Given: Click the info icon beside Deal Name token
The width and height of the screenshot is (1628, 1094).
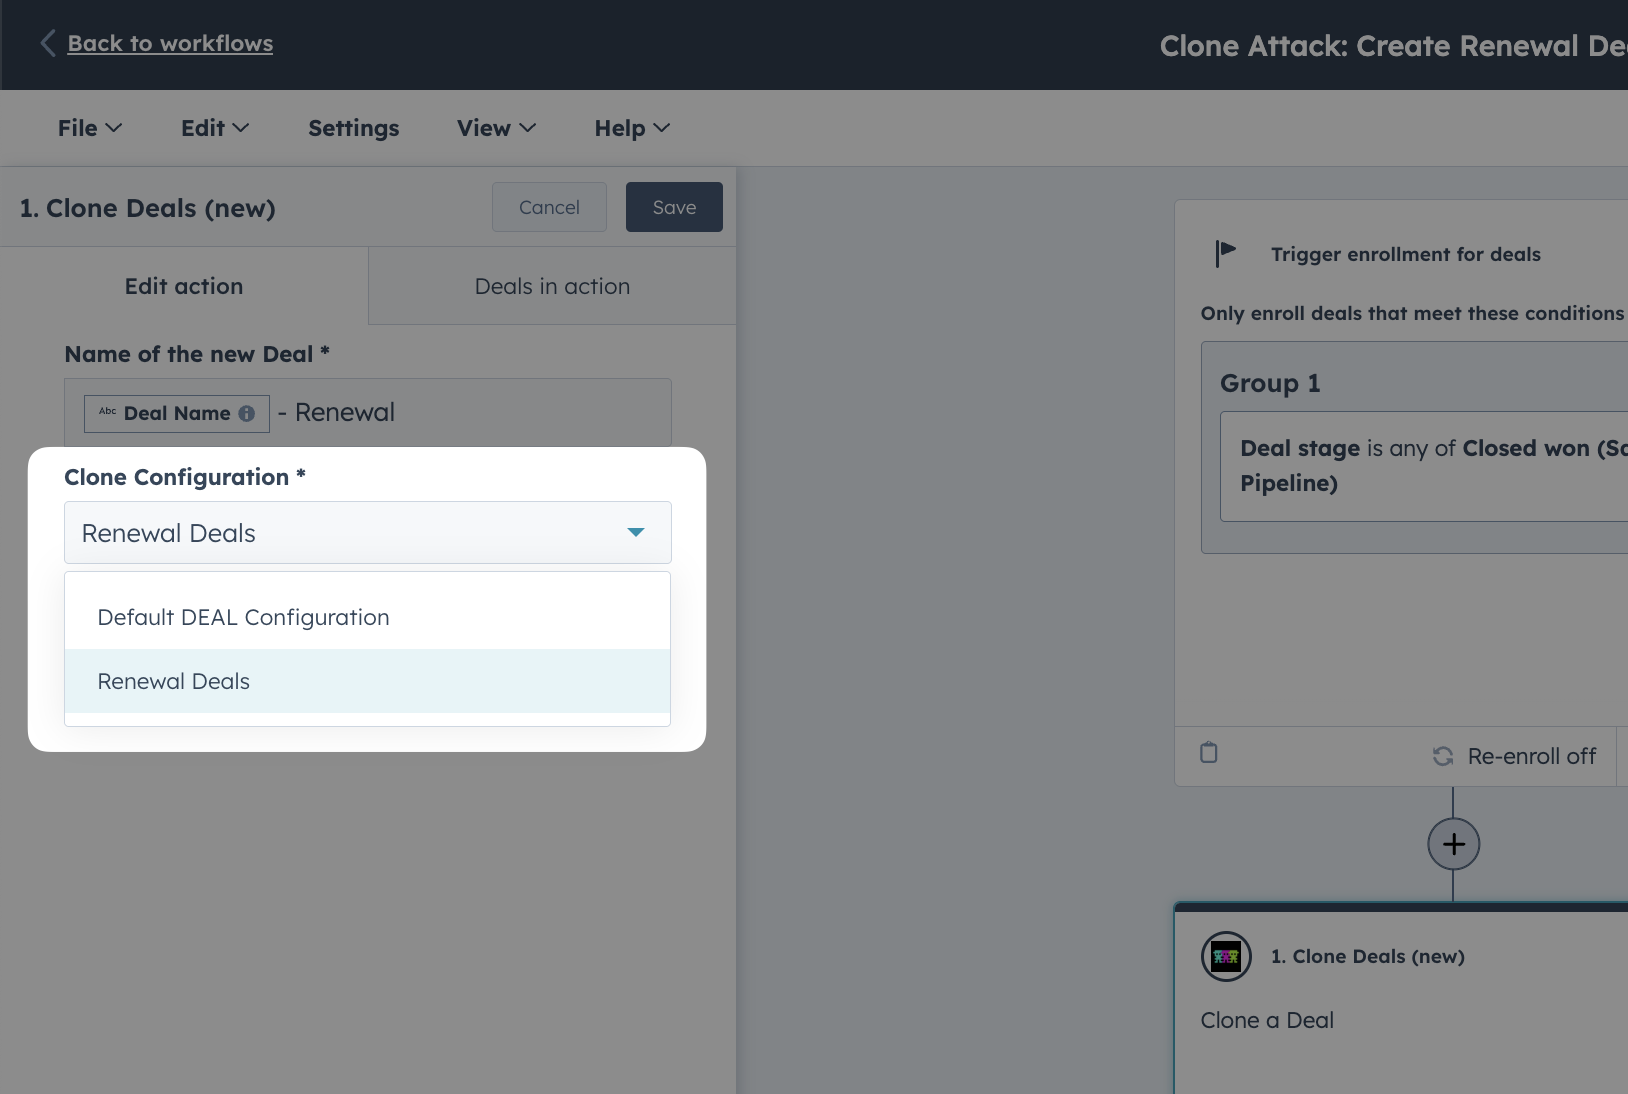Looking at the screenshot, I should pyautogui.click(x=246, y=413).
